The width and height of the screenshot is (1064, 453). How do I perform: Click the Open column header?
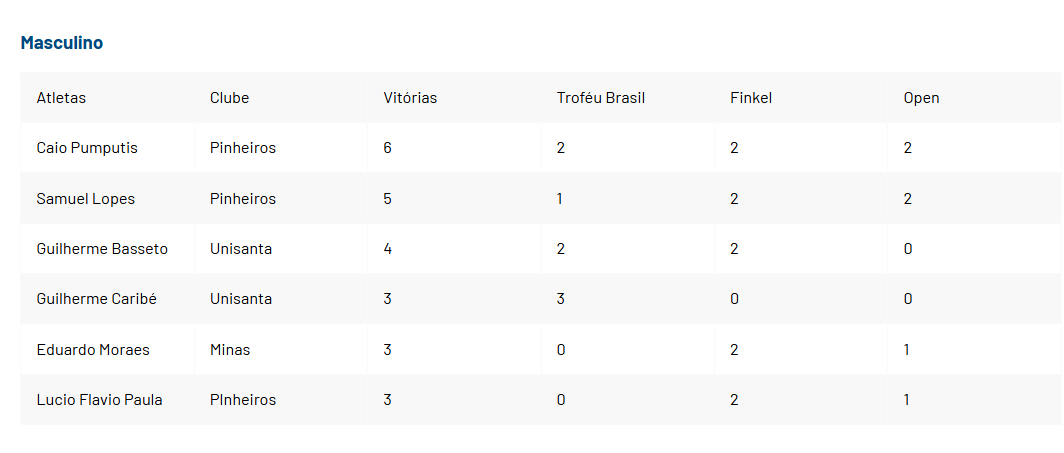pos(921,98)
